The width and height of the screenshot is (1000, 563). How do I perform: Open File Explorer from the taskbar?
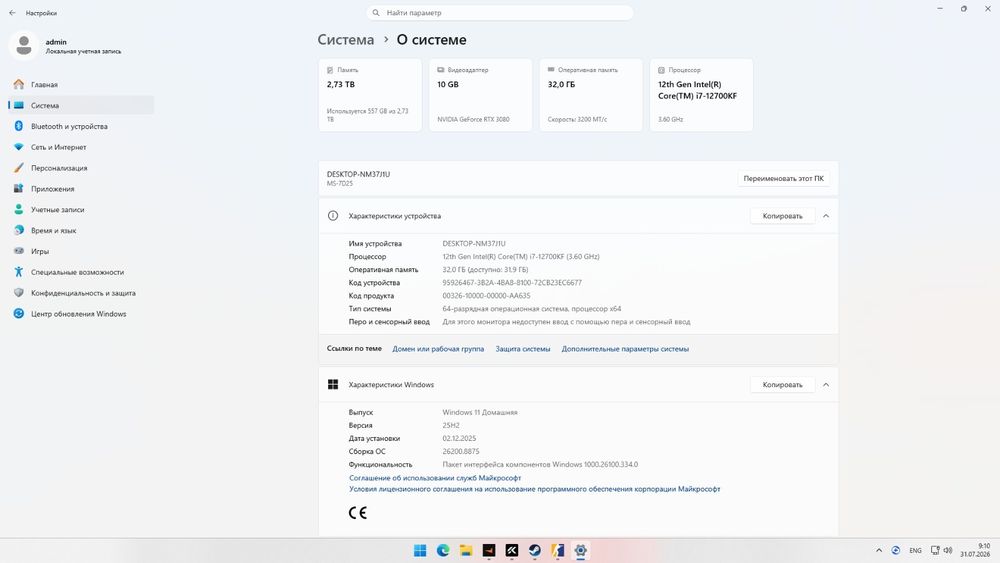(466, 550)
